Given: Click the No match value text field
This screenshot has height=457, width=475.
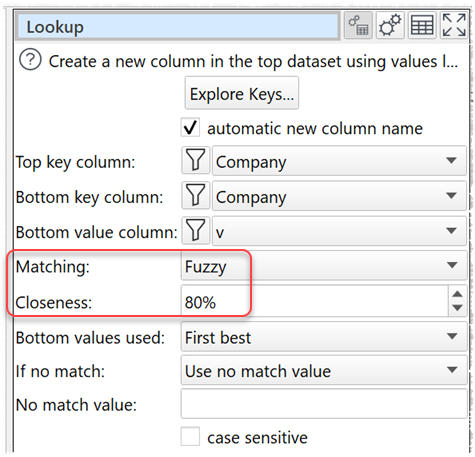Looking at the screenshot, I should pyautogui.click(x=324, y=404).
